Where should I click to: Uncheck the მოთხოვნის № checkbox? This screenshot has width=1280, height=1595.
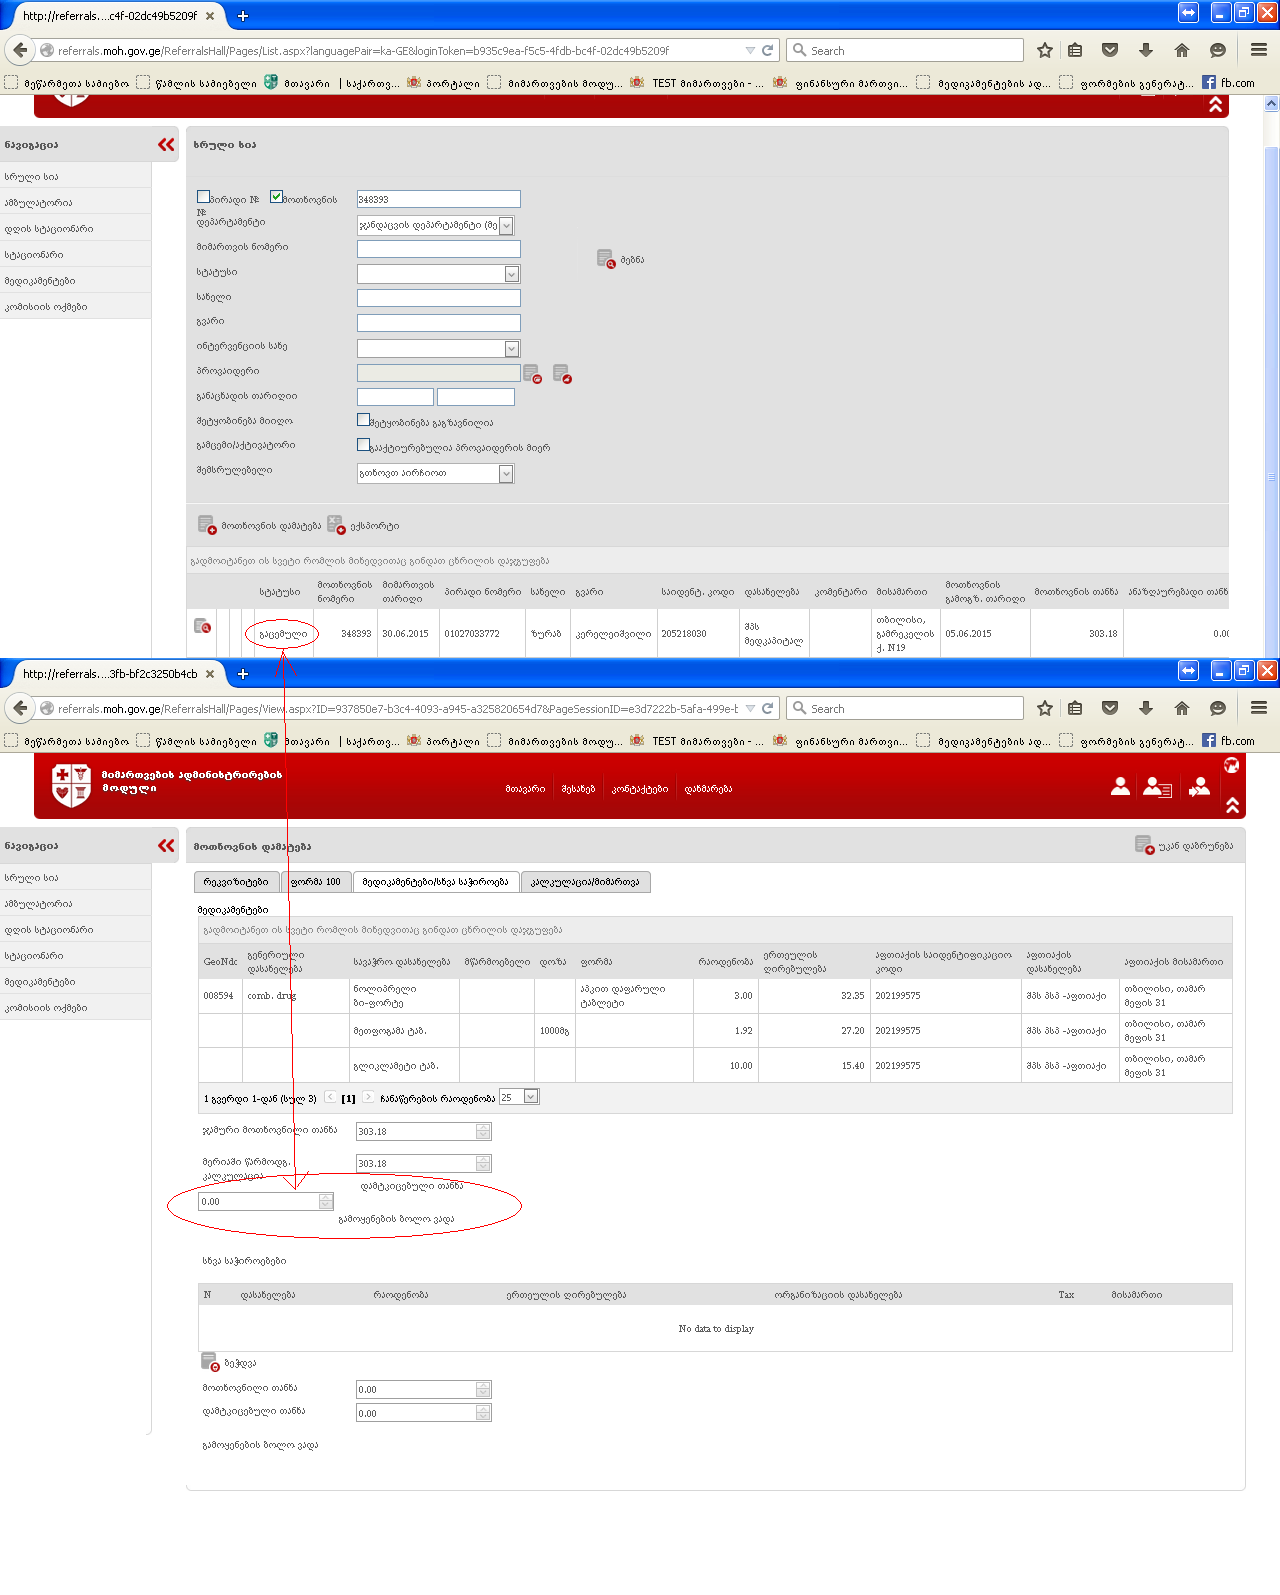tap(277, 197)
